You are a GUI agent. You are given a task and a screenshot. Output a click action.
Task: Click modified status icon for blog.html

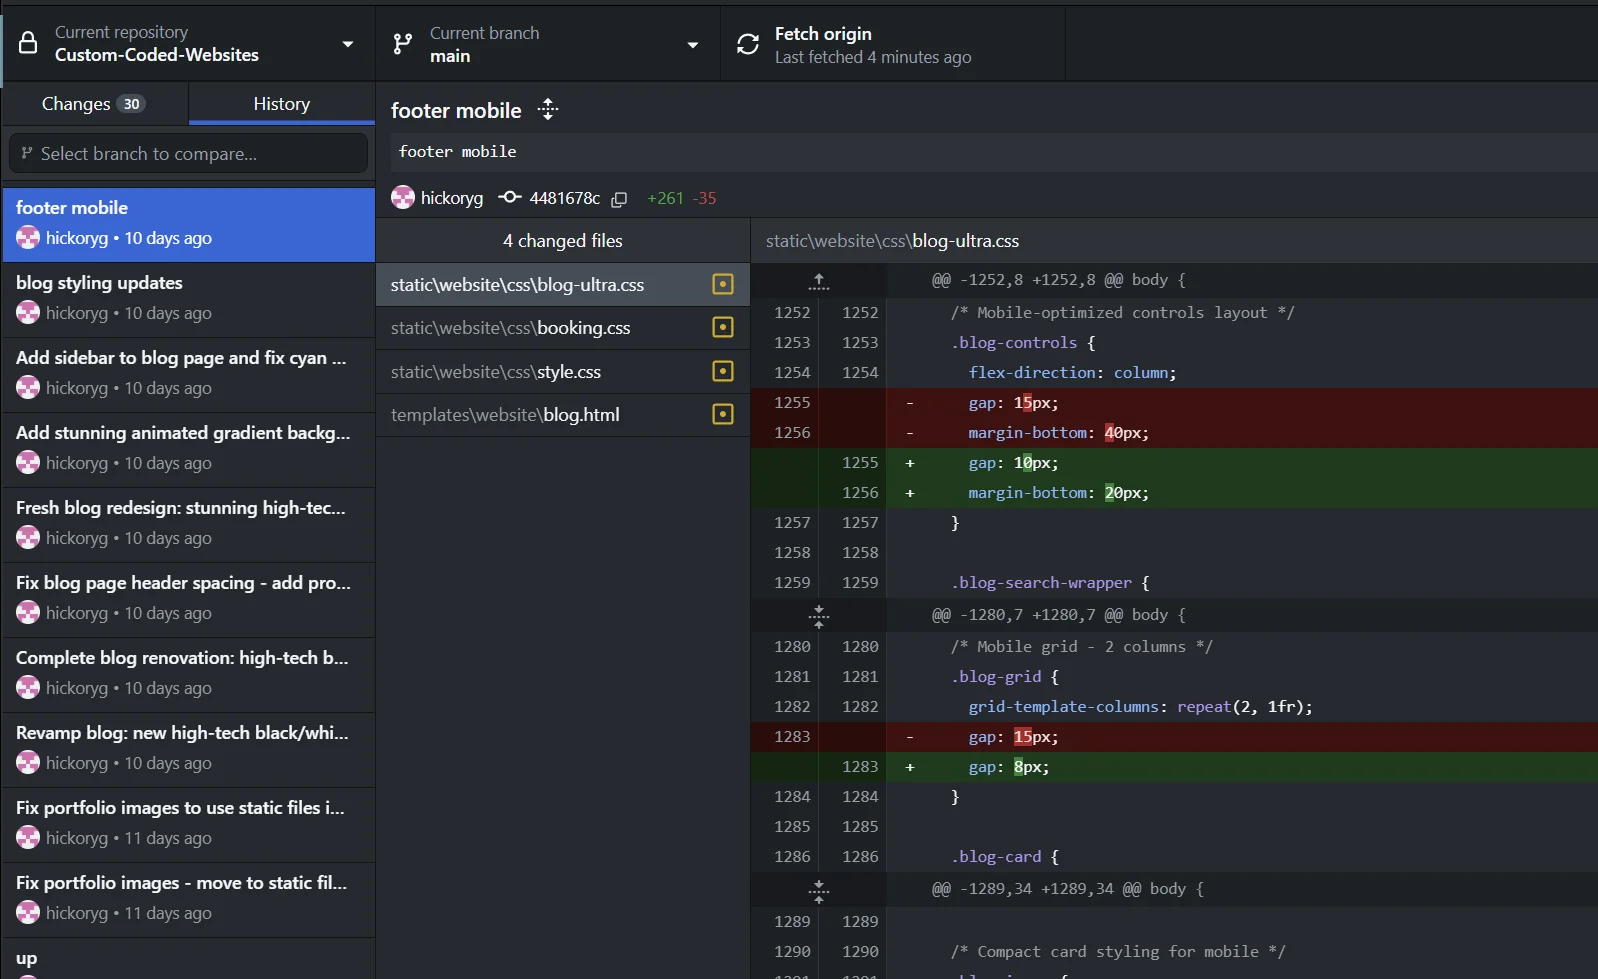coord(722,415)
